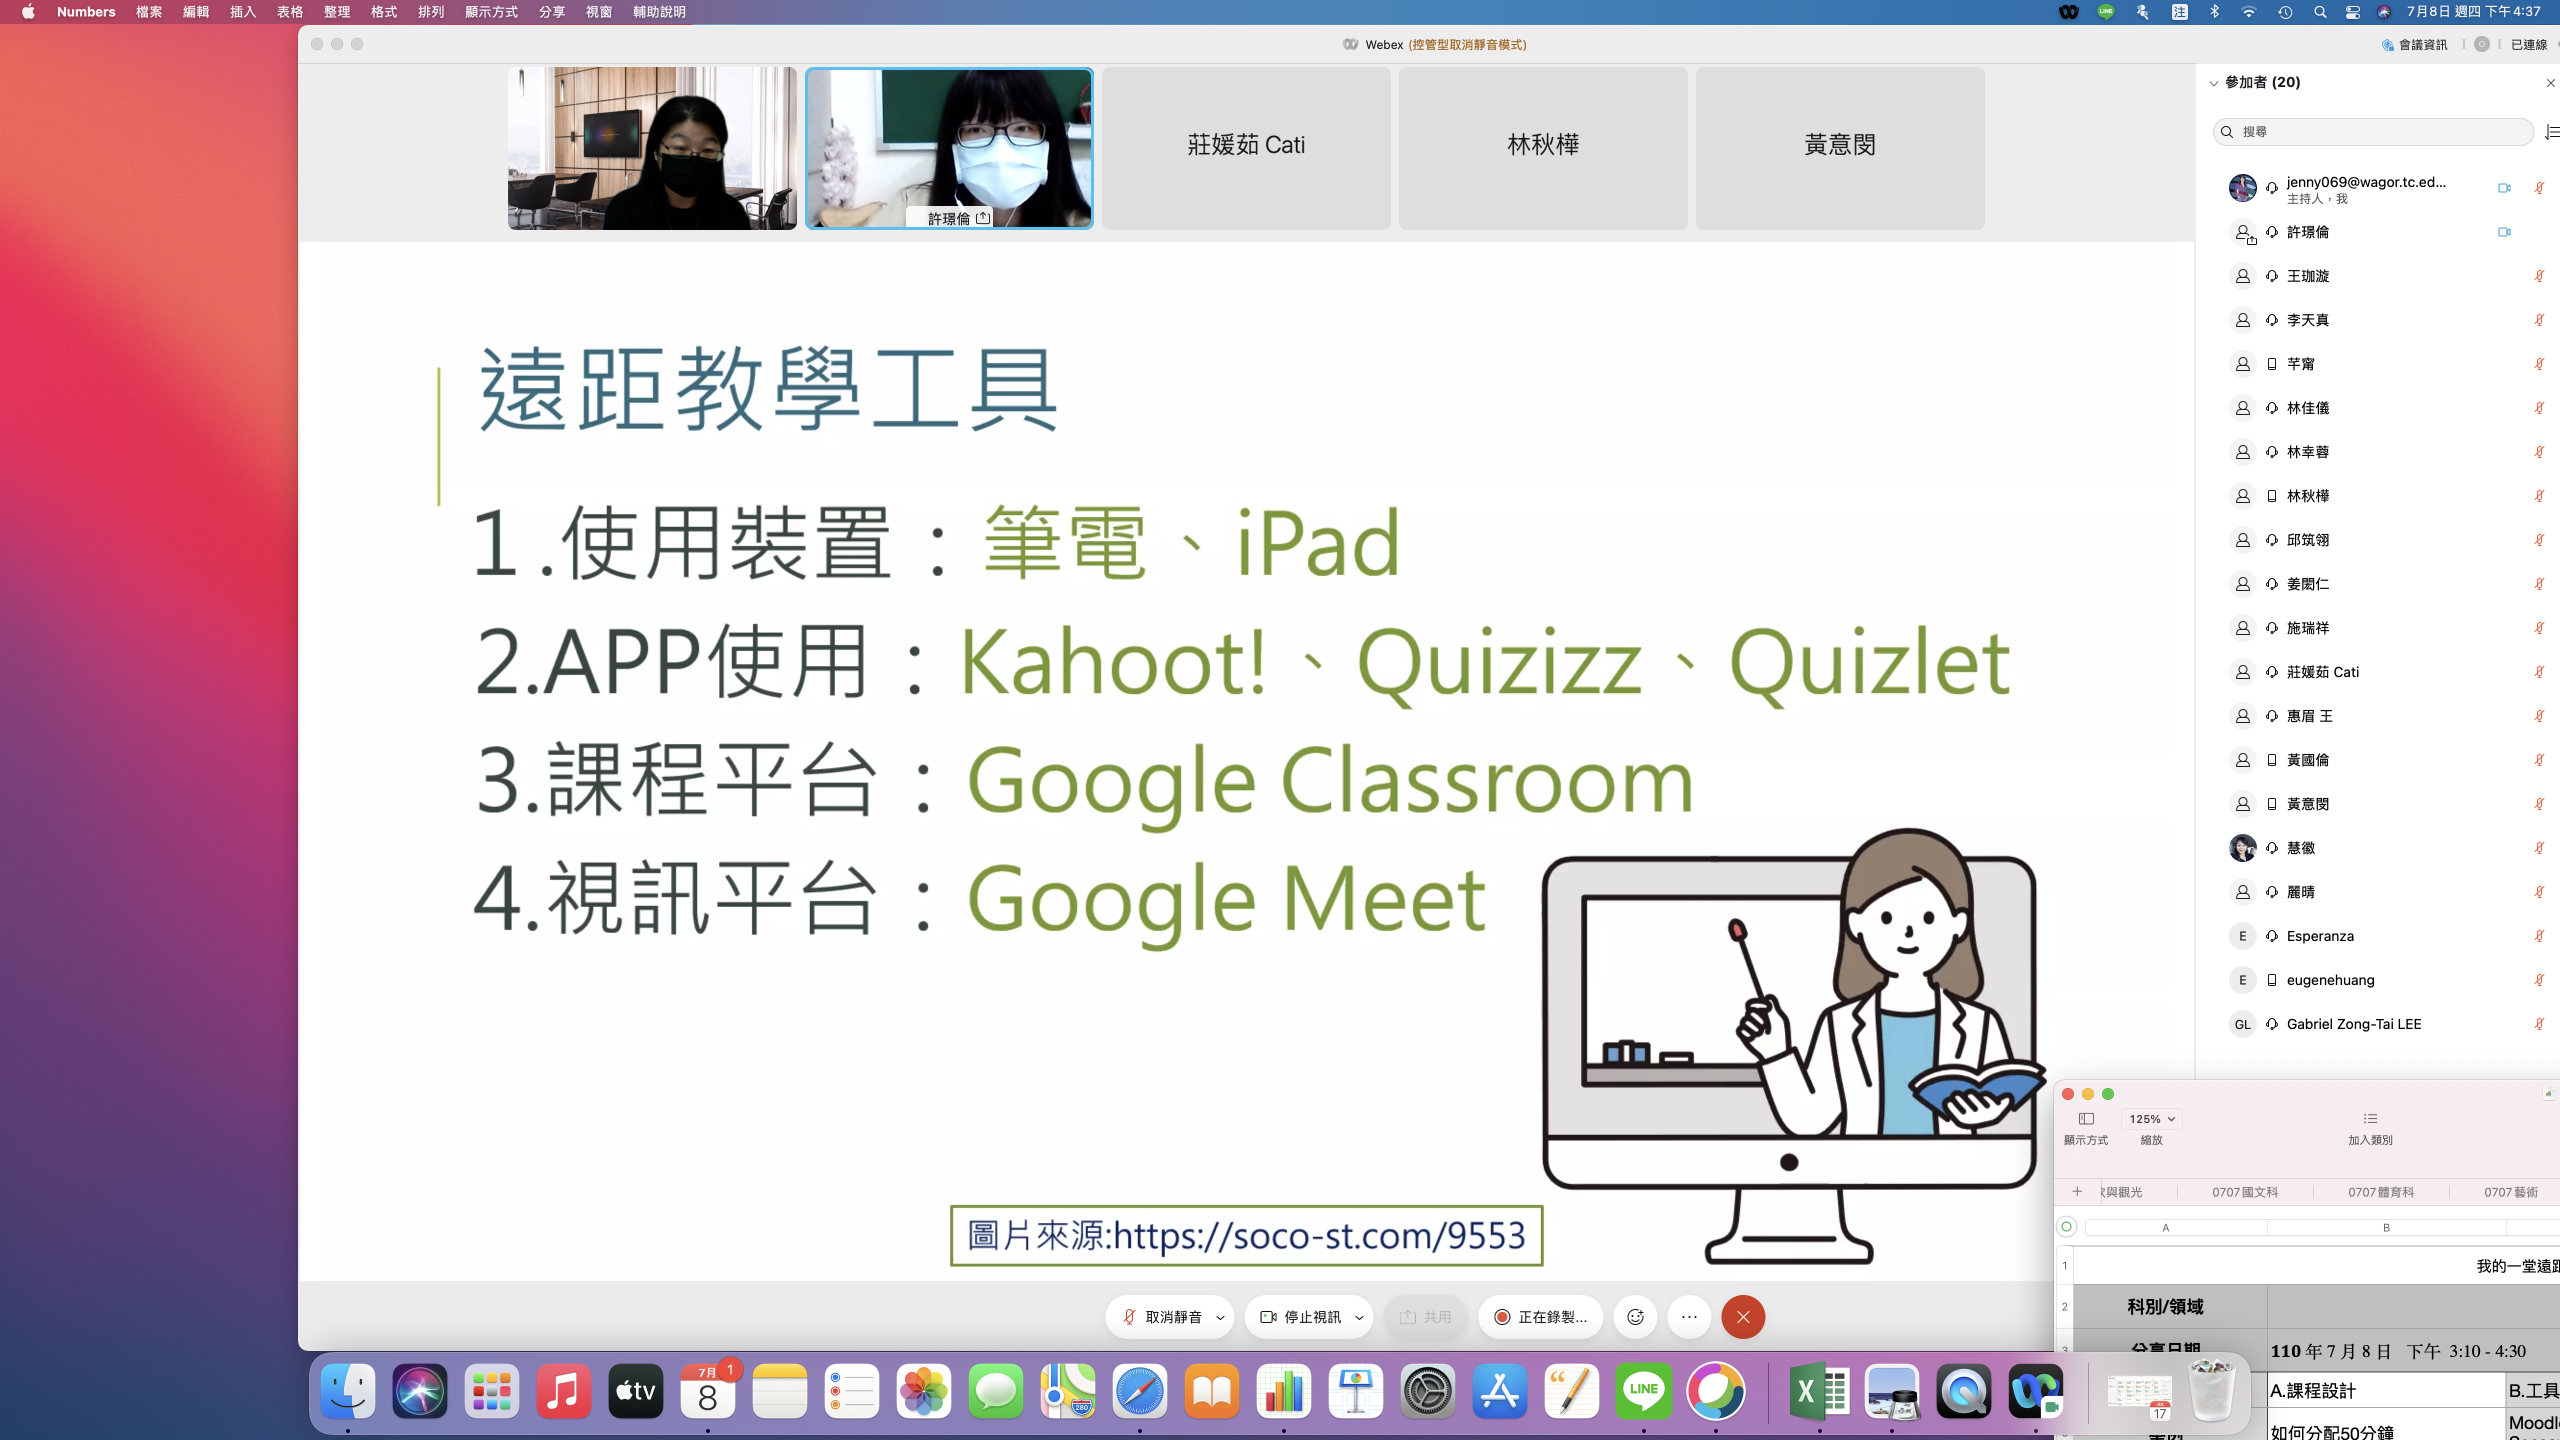Toggle the 正在錄製 recording button
Image resolution: width=2560 pixels, height=1440 pixels.
coord(1540,1317)
